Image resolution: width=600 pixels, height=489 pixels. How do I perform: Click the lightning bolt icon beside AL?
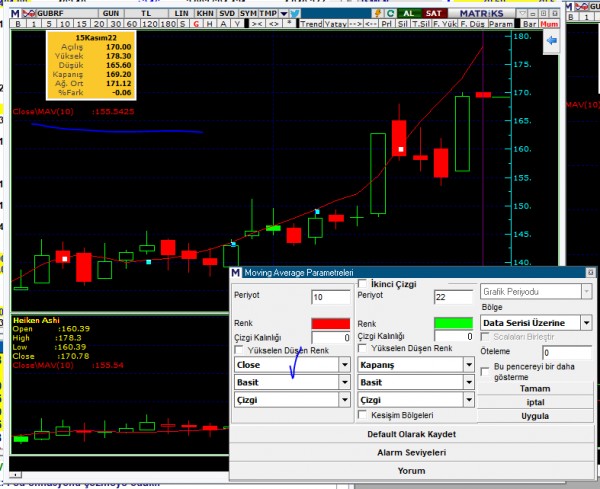378,13
